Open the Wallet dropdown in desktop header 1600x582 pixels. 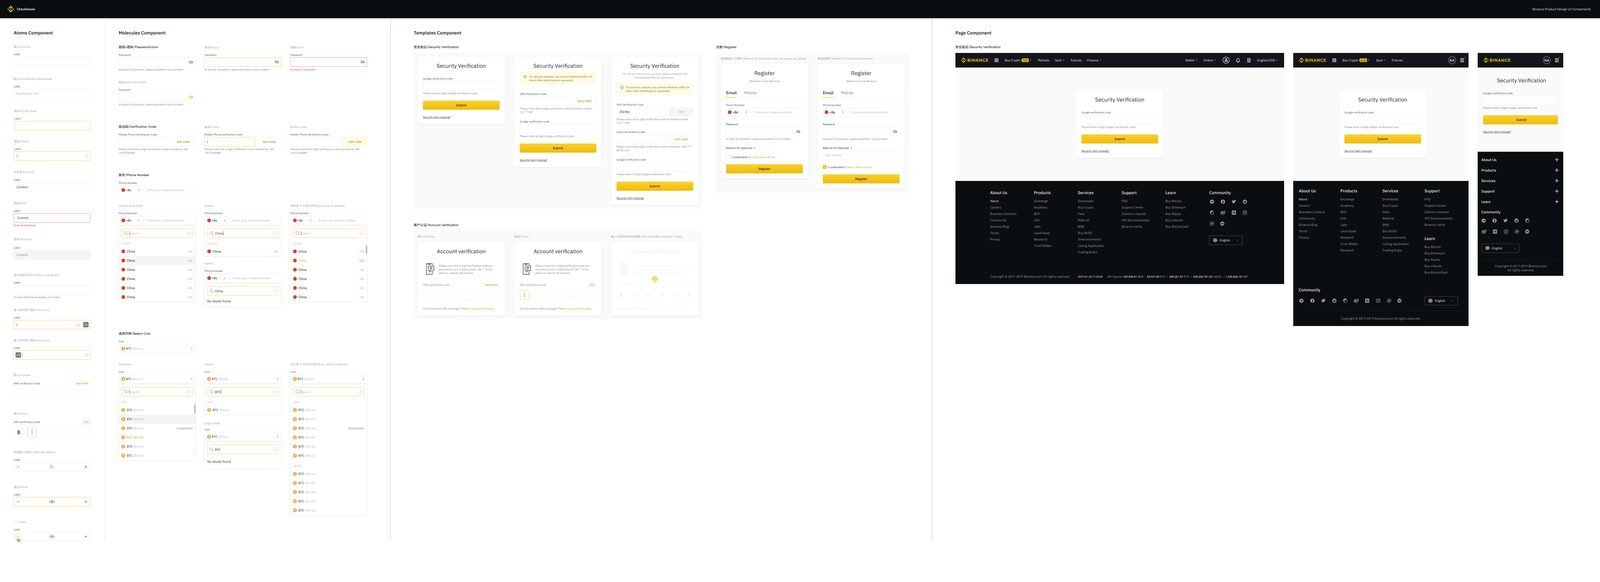(1191, 60)
